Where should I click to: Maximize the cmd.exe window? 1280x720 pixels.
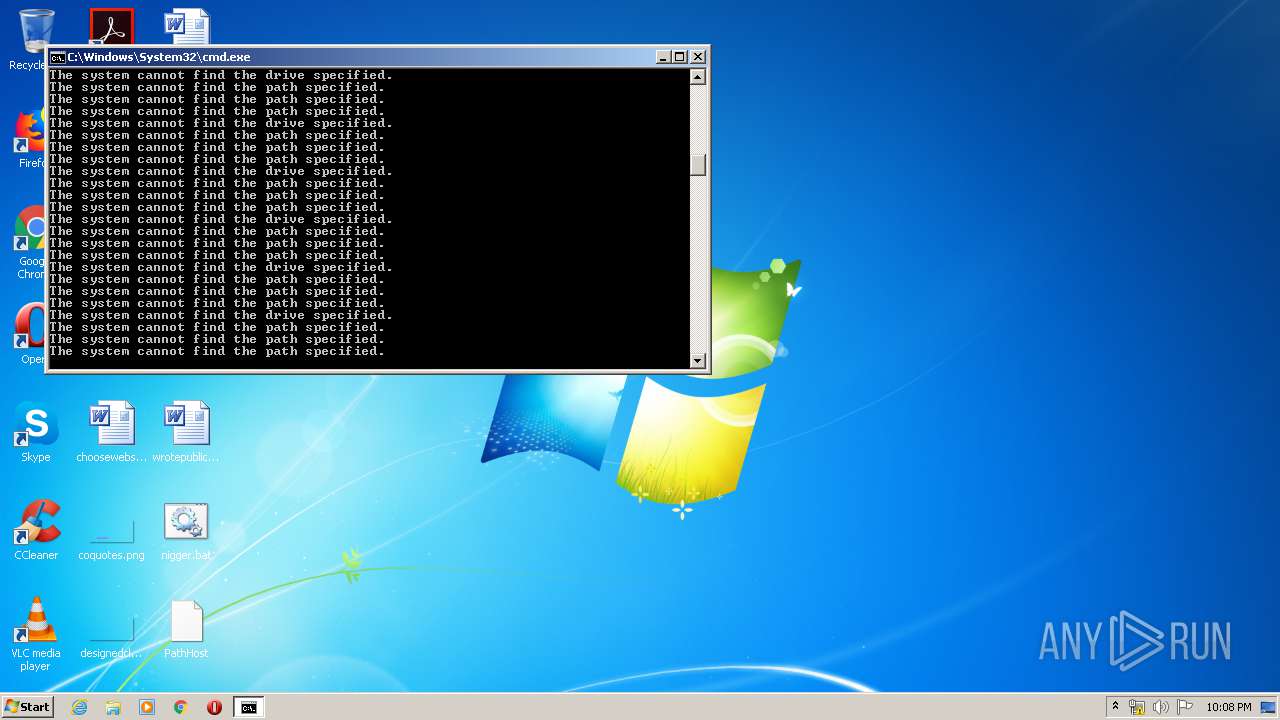click(680, 57)
